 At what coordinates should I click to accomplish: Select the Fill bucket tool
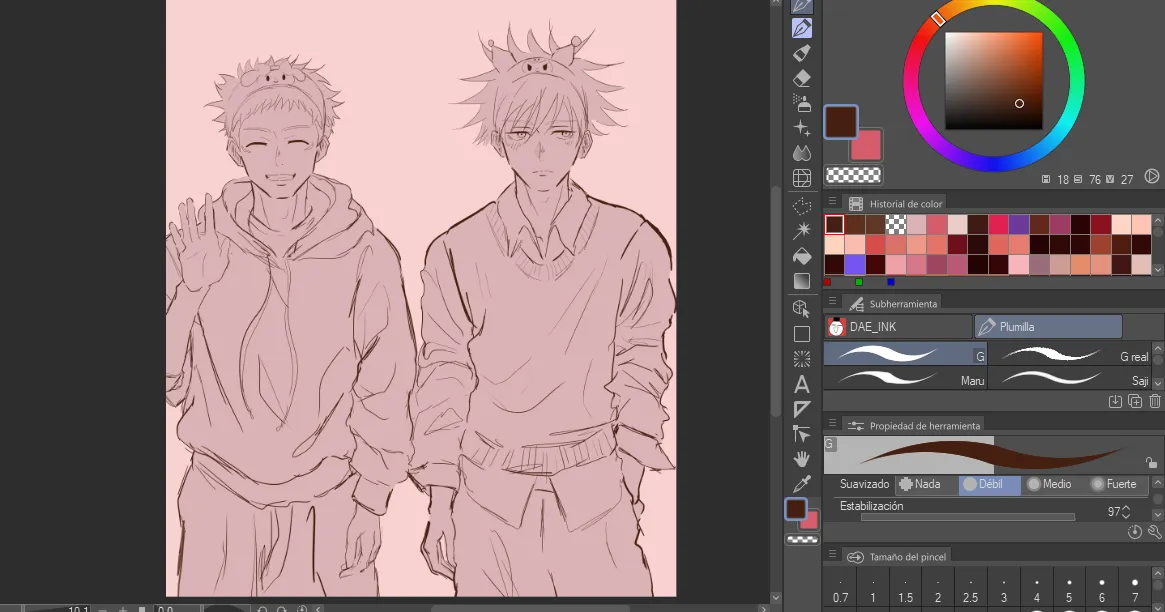[802, 256]
